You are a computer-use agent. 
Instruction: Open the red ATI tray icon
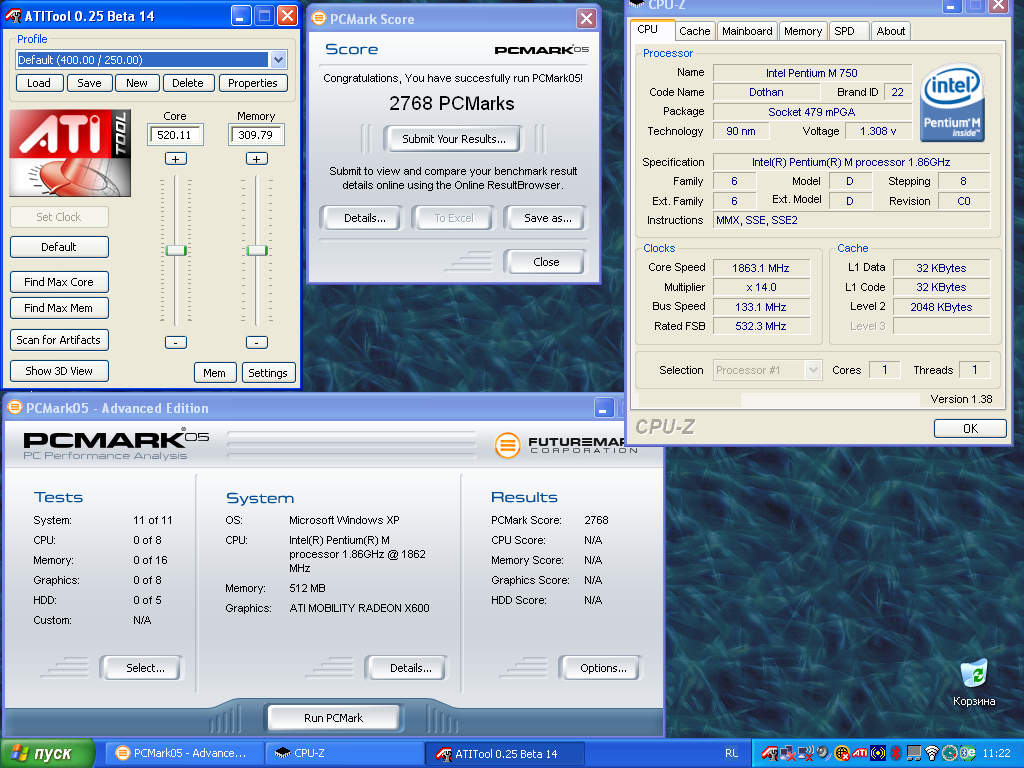(860, 753)
